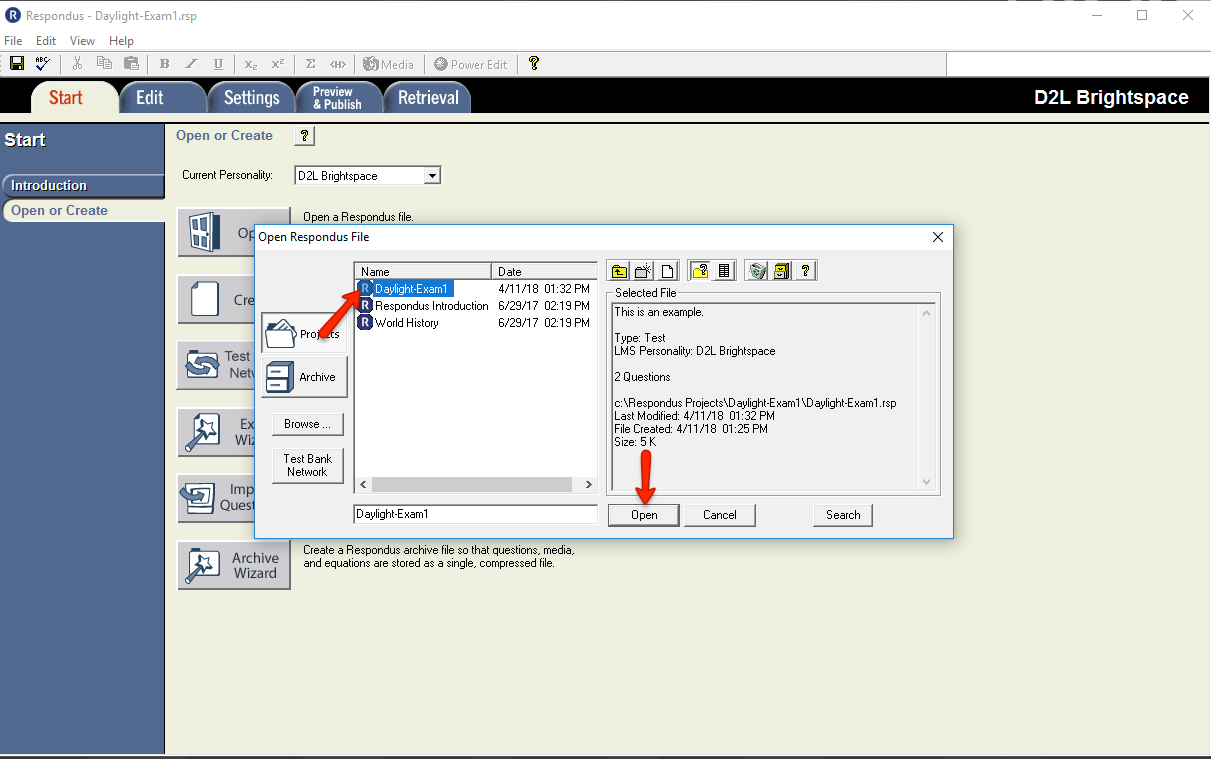Click the yellow help question mark in toolbar
The height and width of the screenshot is (759, 1211).
(534, 63)
